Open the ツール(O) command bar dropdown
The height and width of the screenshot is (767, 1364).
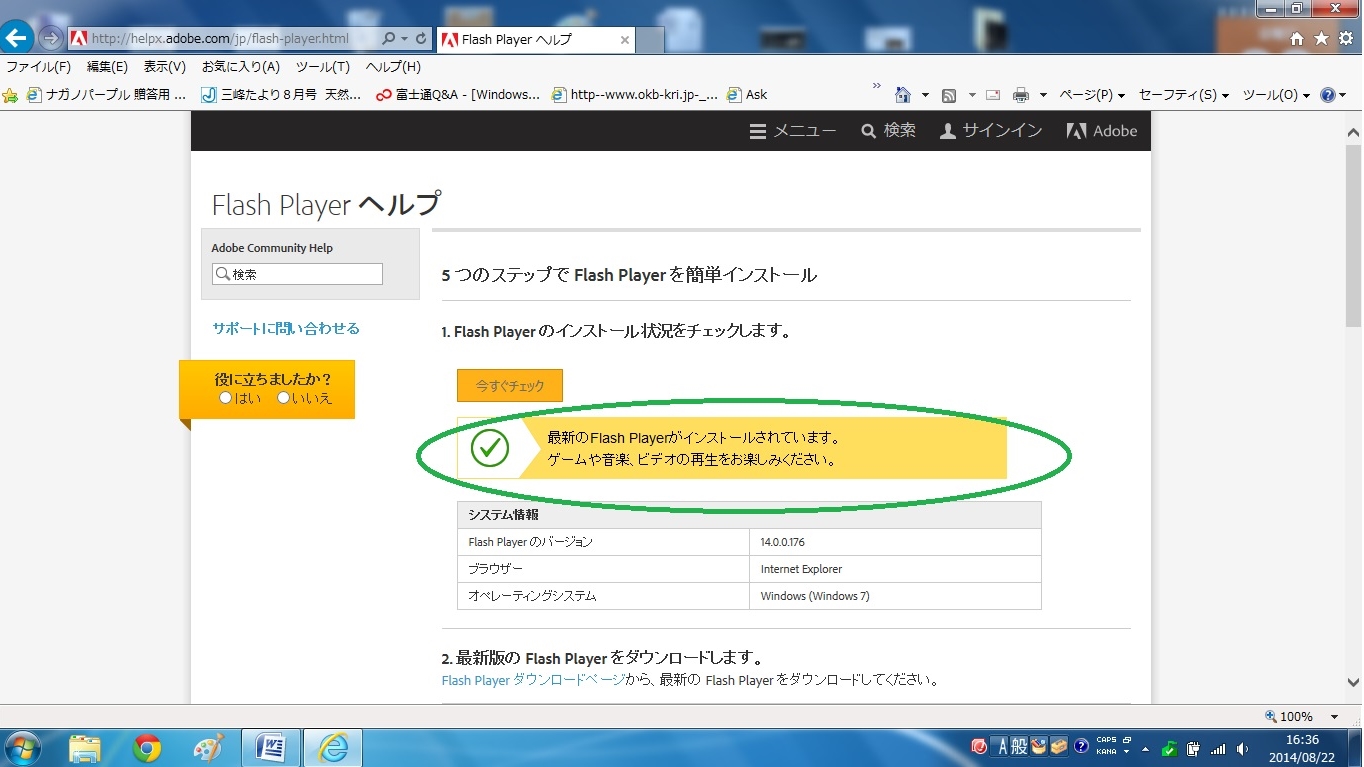coord(1277,95)
